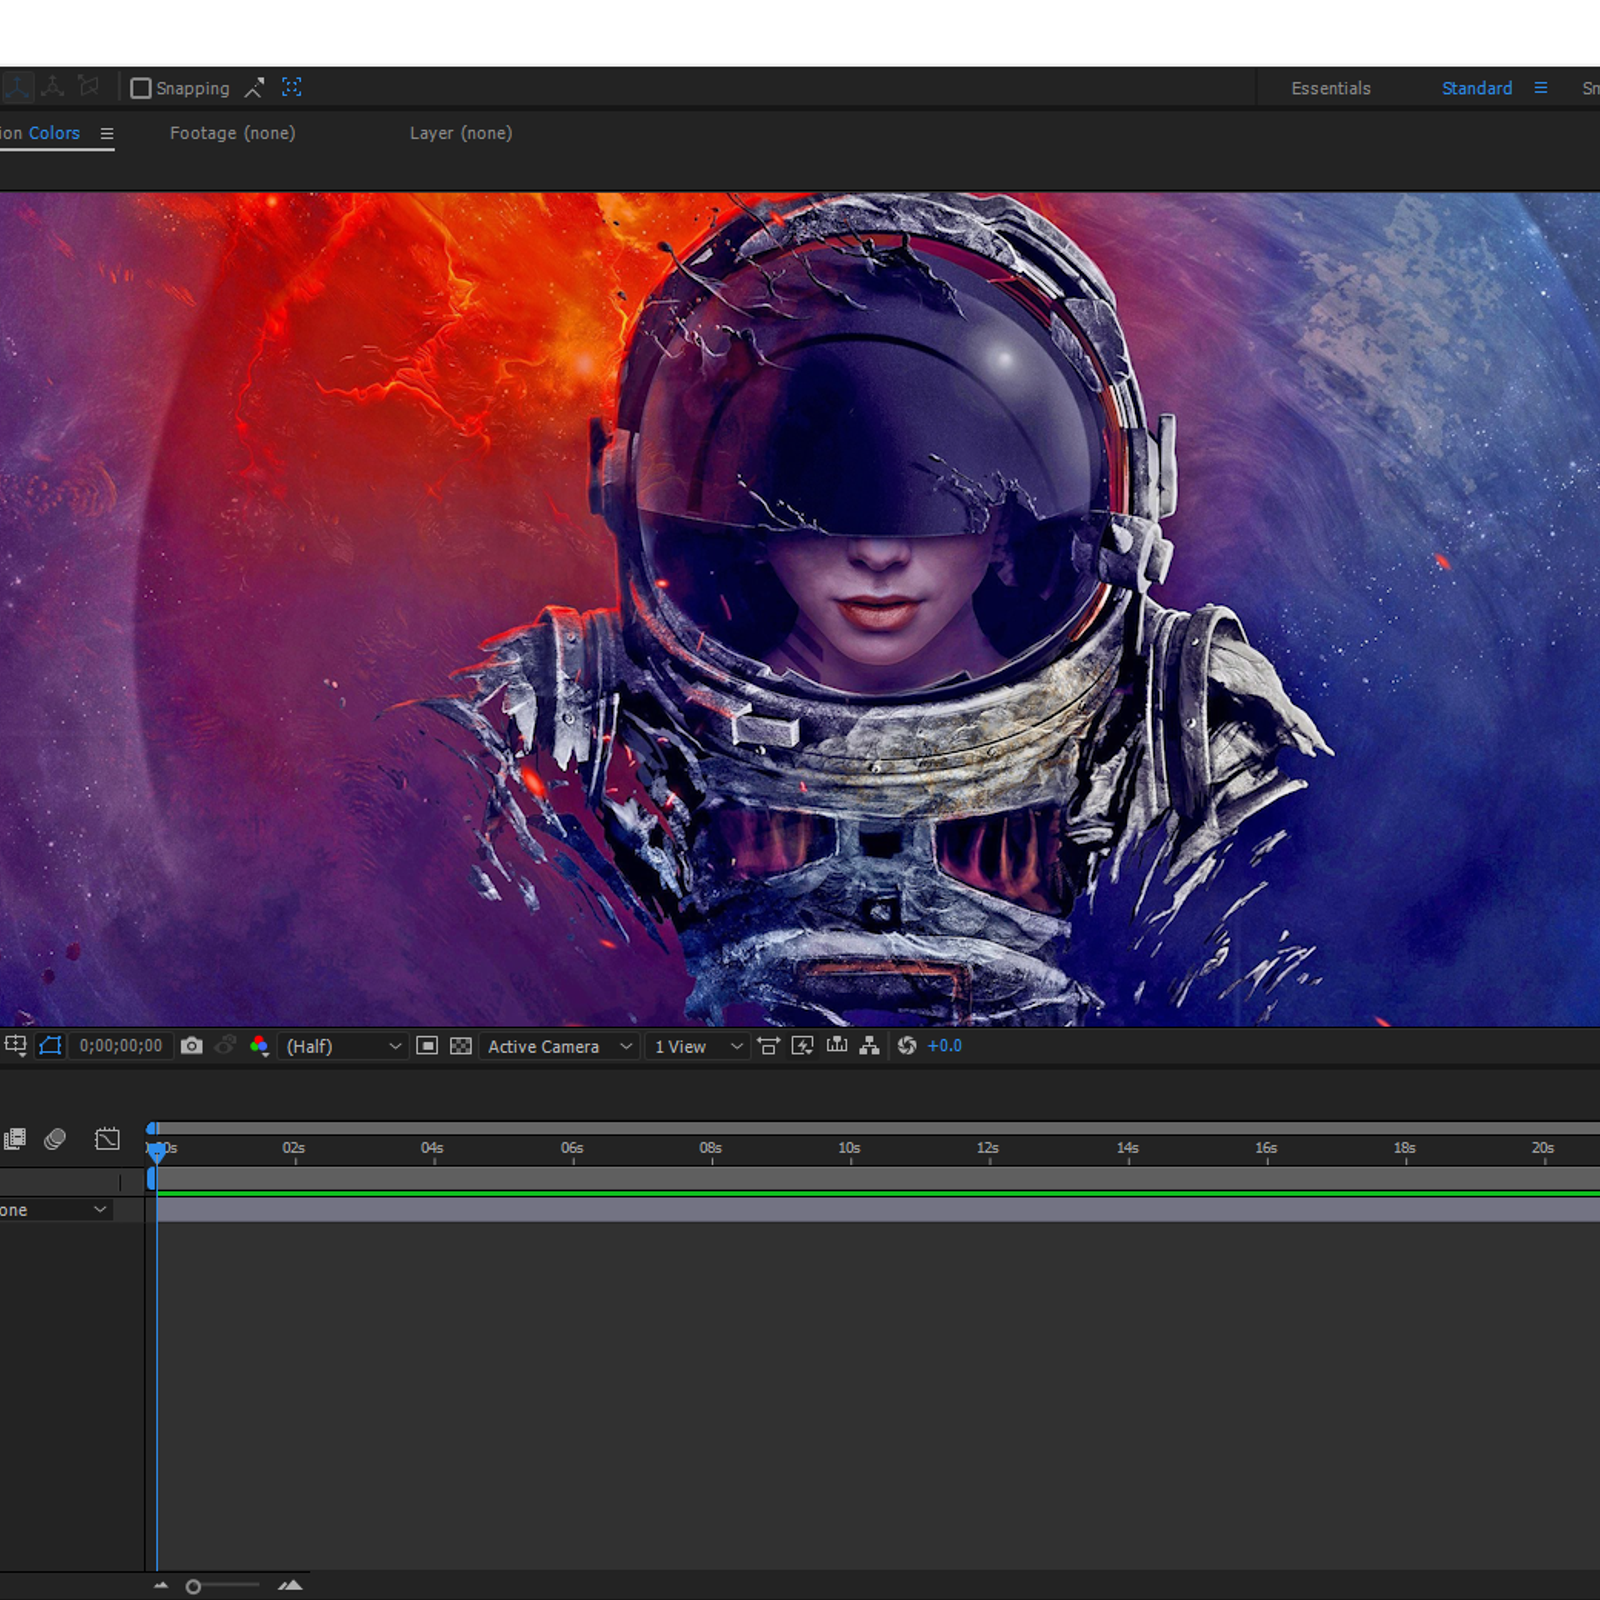Image resolution: width=1600 pixels, height=1600 pixels.
Task: Click the current time 0;00;00;00 field
Action: click(x=121, y=1046)
